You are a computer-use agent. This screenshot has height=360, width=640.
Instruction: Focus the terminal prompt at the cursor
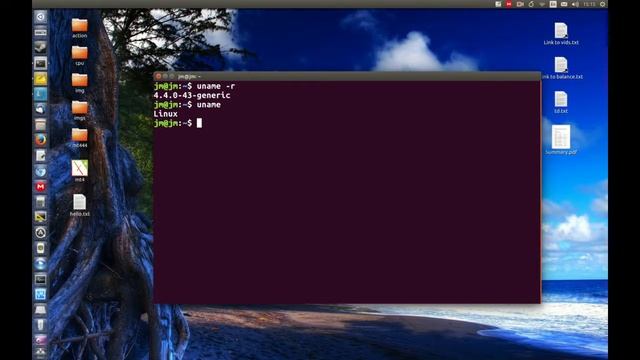click(199, 123)
